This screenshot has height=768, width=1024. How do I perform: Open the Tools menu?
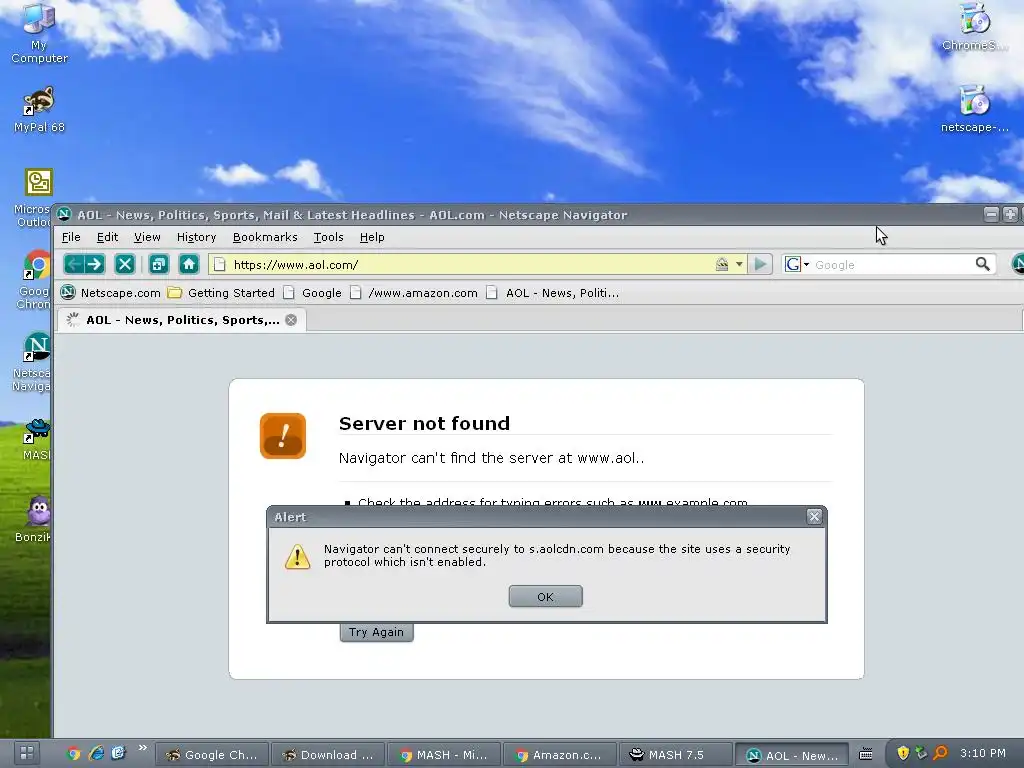point(328,237)
